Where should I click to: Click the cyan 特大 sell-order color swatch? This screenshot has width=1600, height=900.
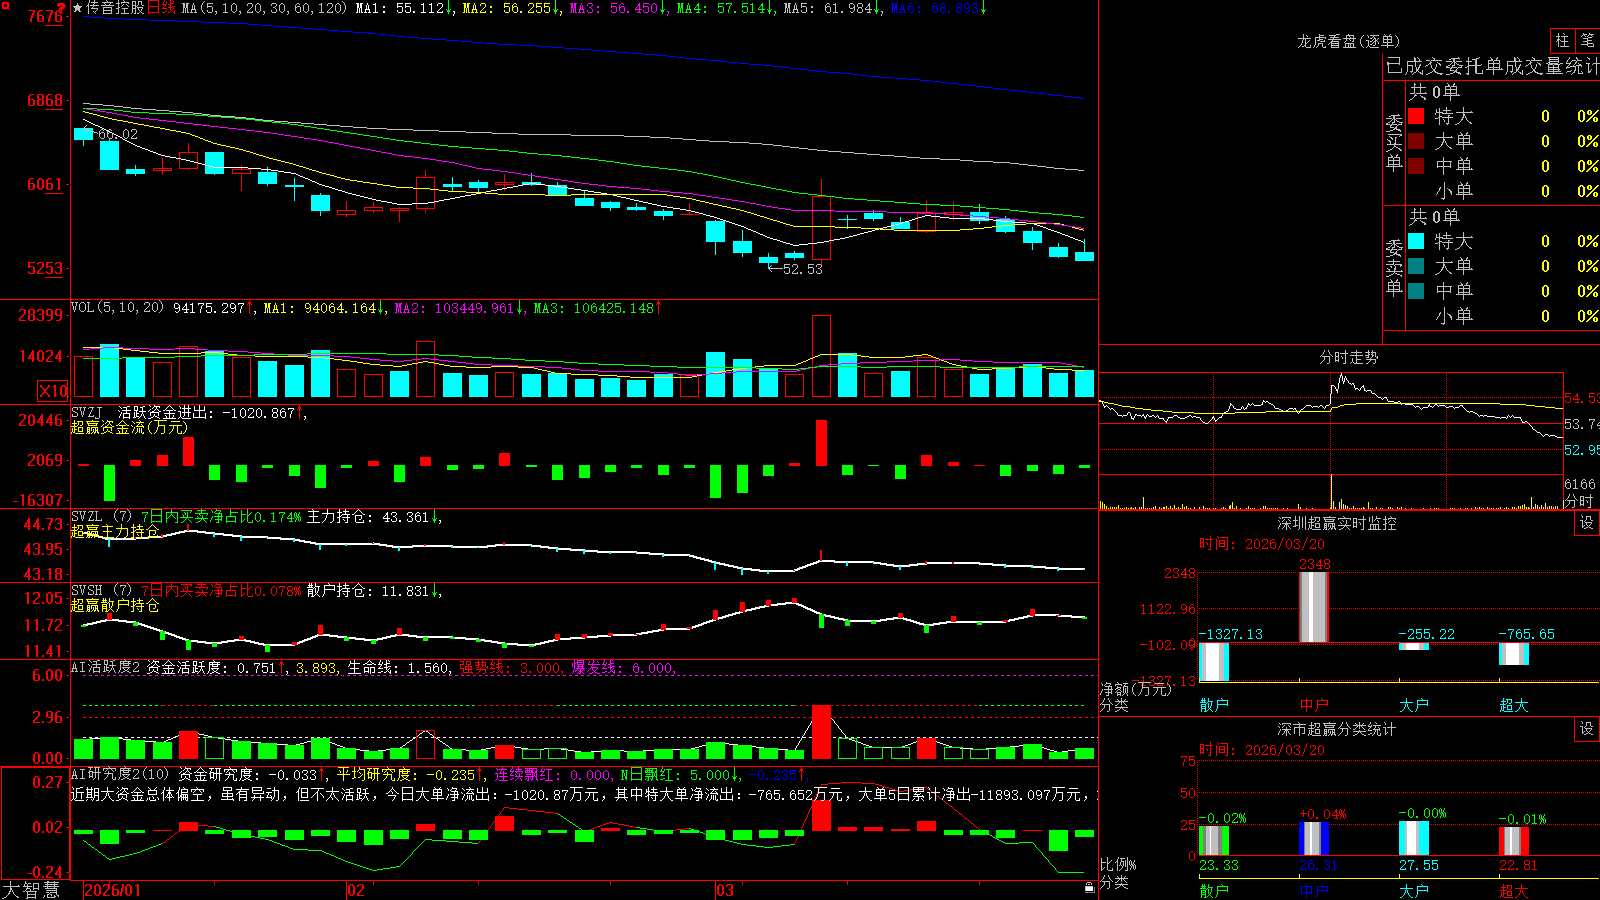click(x=1416, y=241)
